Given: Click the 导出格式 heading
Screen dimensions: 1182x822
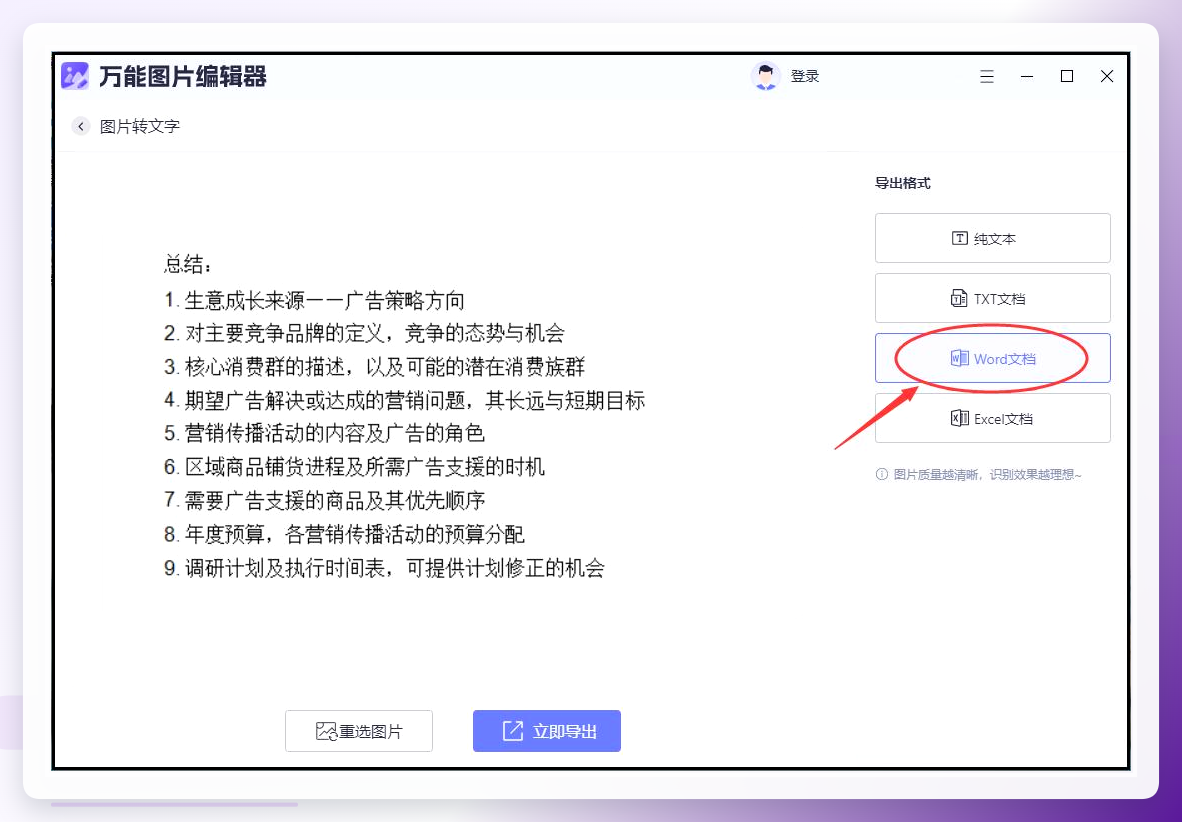Looking at the screenshot, I should point(902,183).
